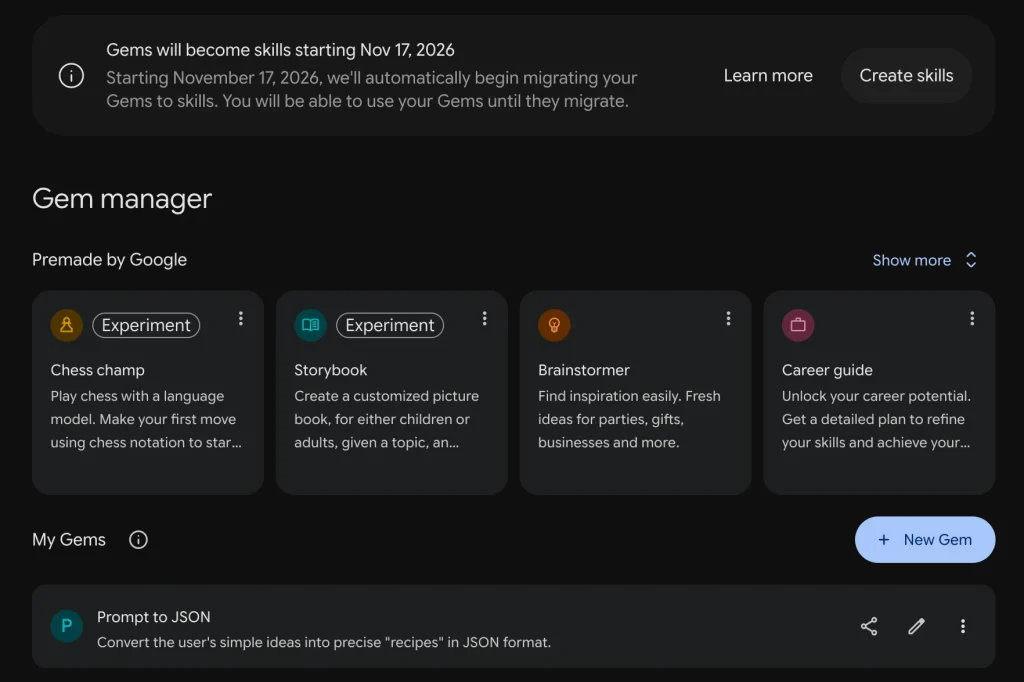Click the info icon in the migration banner
This screenshot has height=682, width=1024.
click(x=71, y=76)
